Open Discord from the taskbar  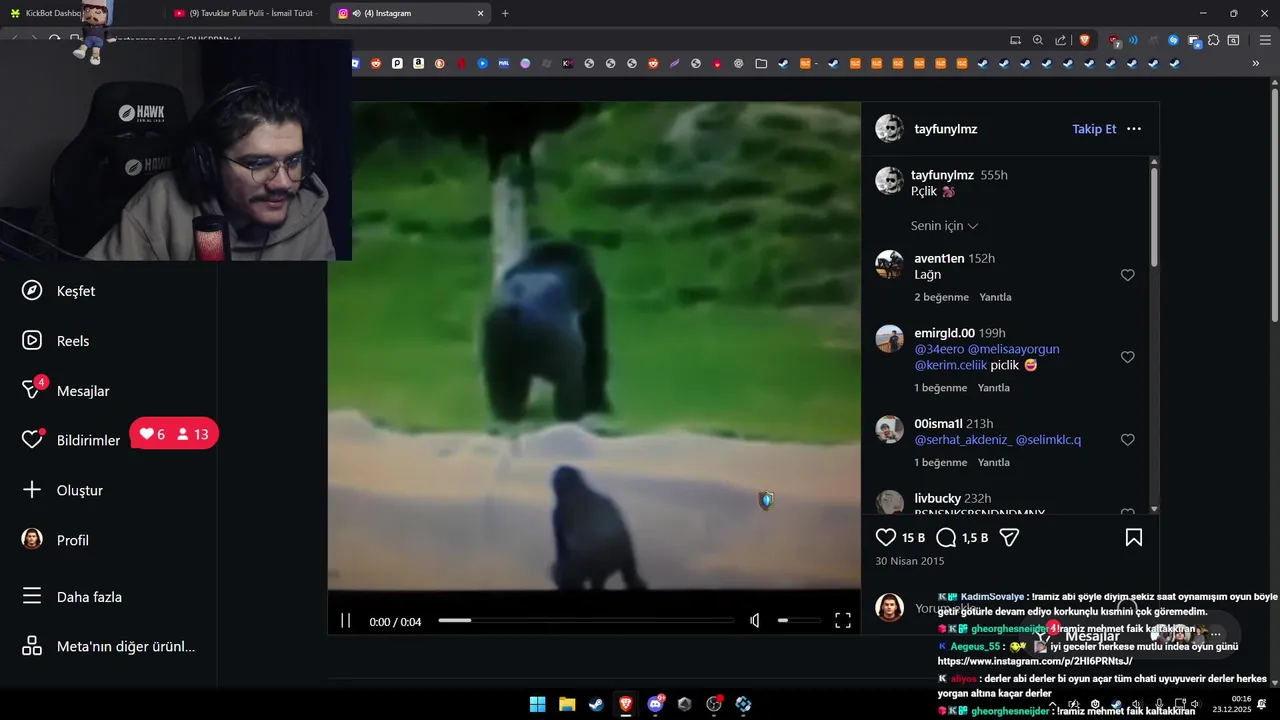(x=656, y=704)
